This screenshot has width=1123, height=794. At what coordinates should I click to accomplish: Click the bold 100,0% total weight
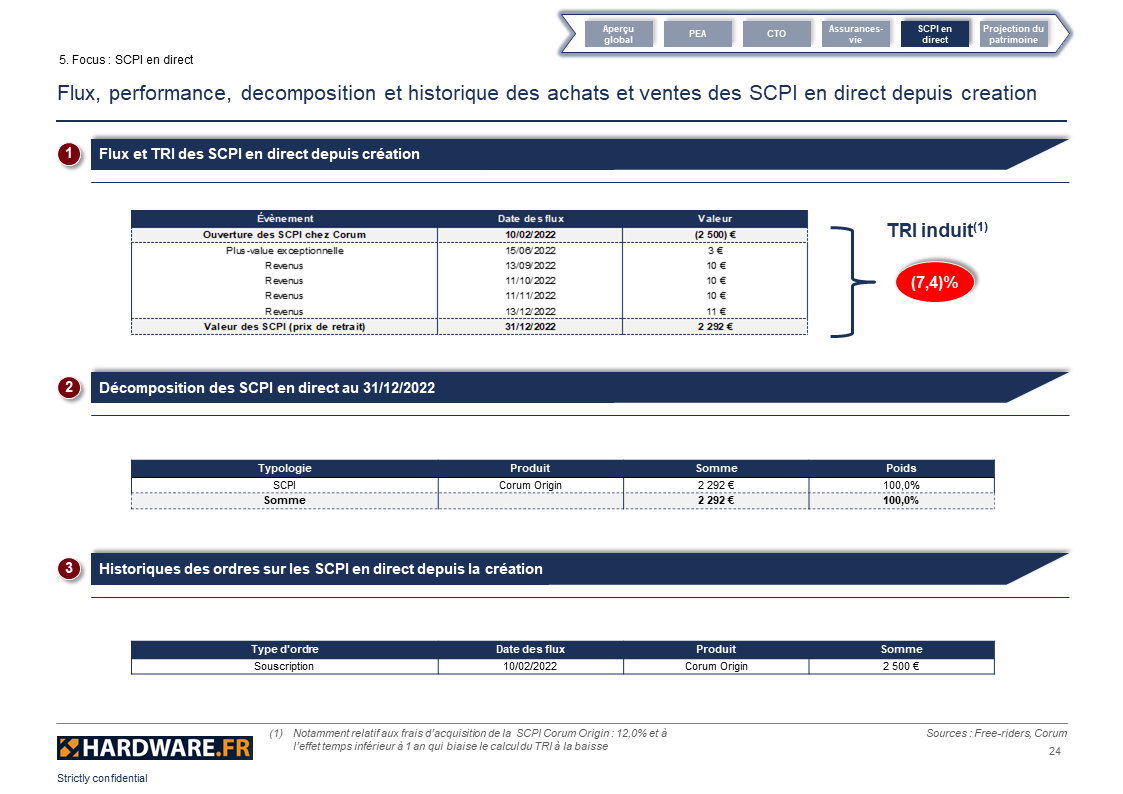(x=901, y=500)
